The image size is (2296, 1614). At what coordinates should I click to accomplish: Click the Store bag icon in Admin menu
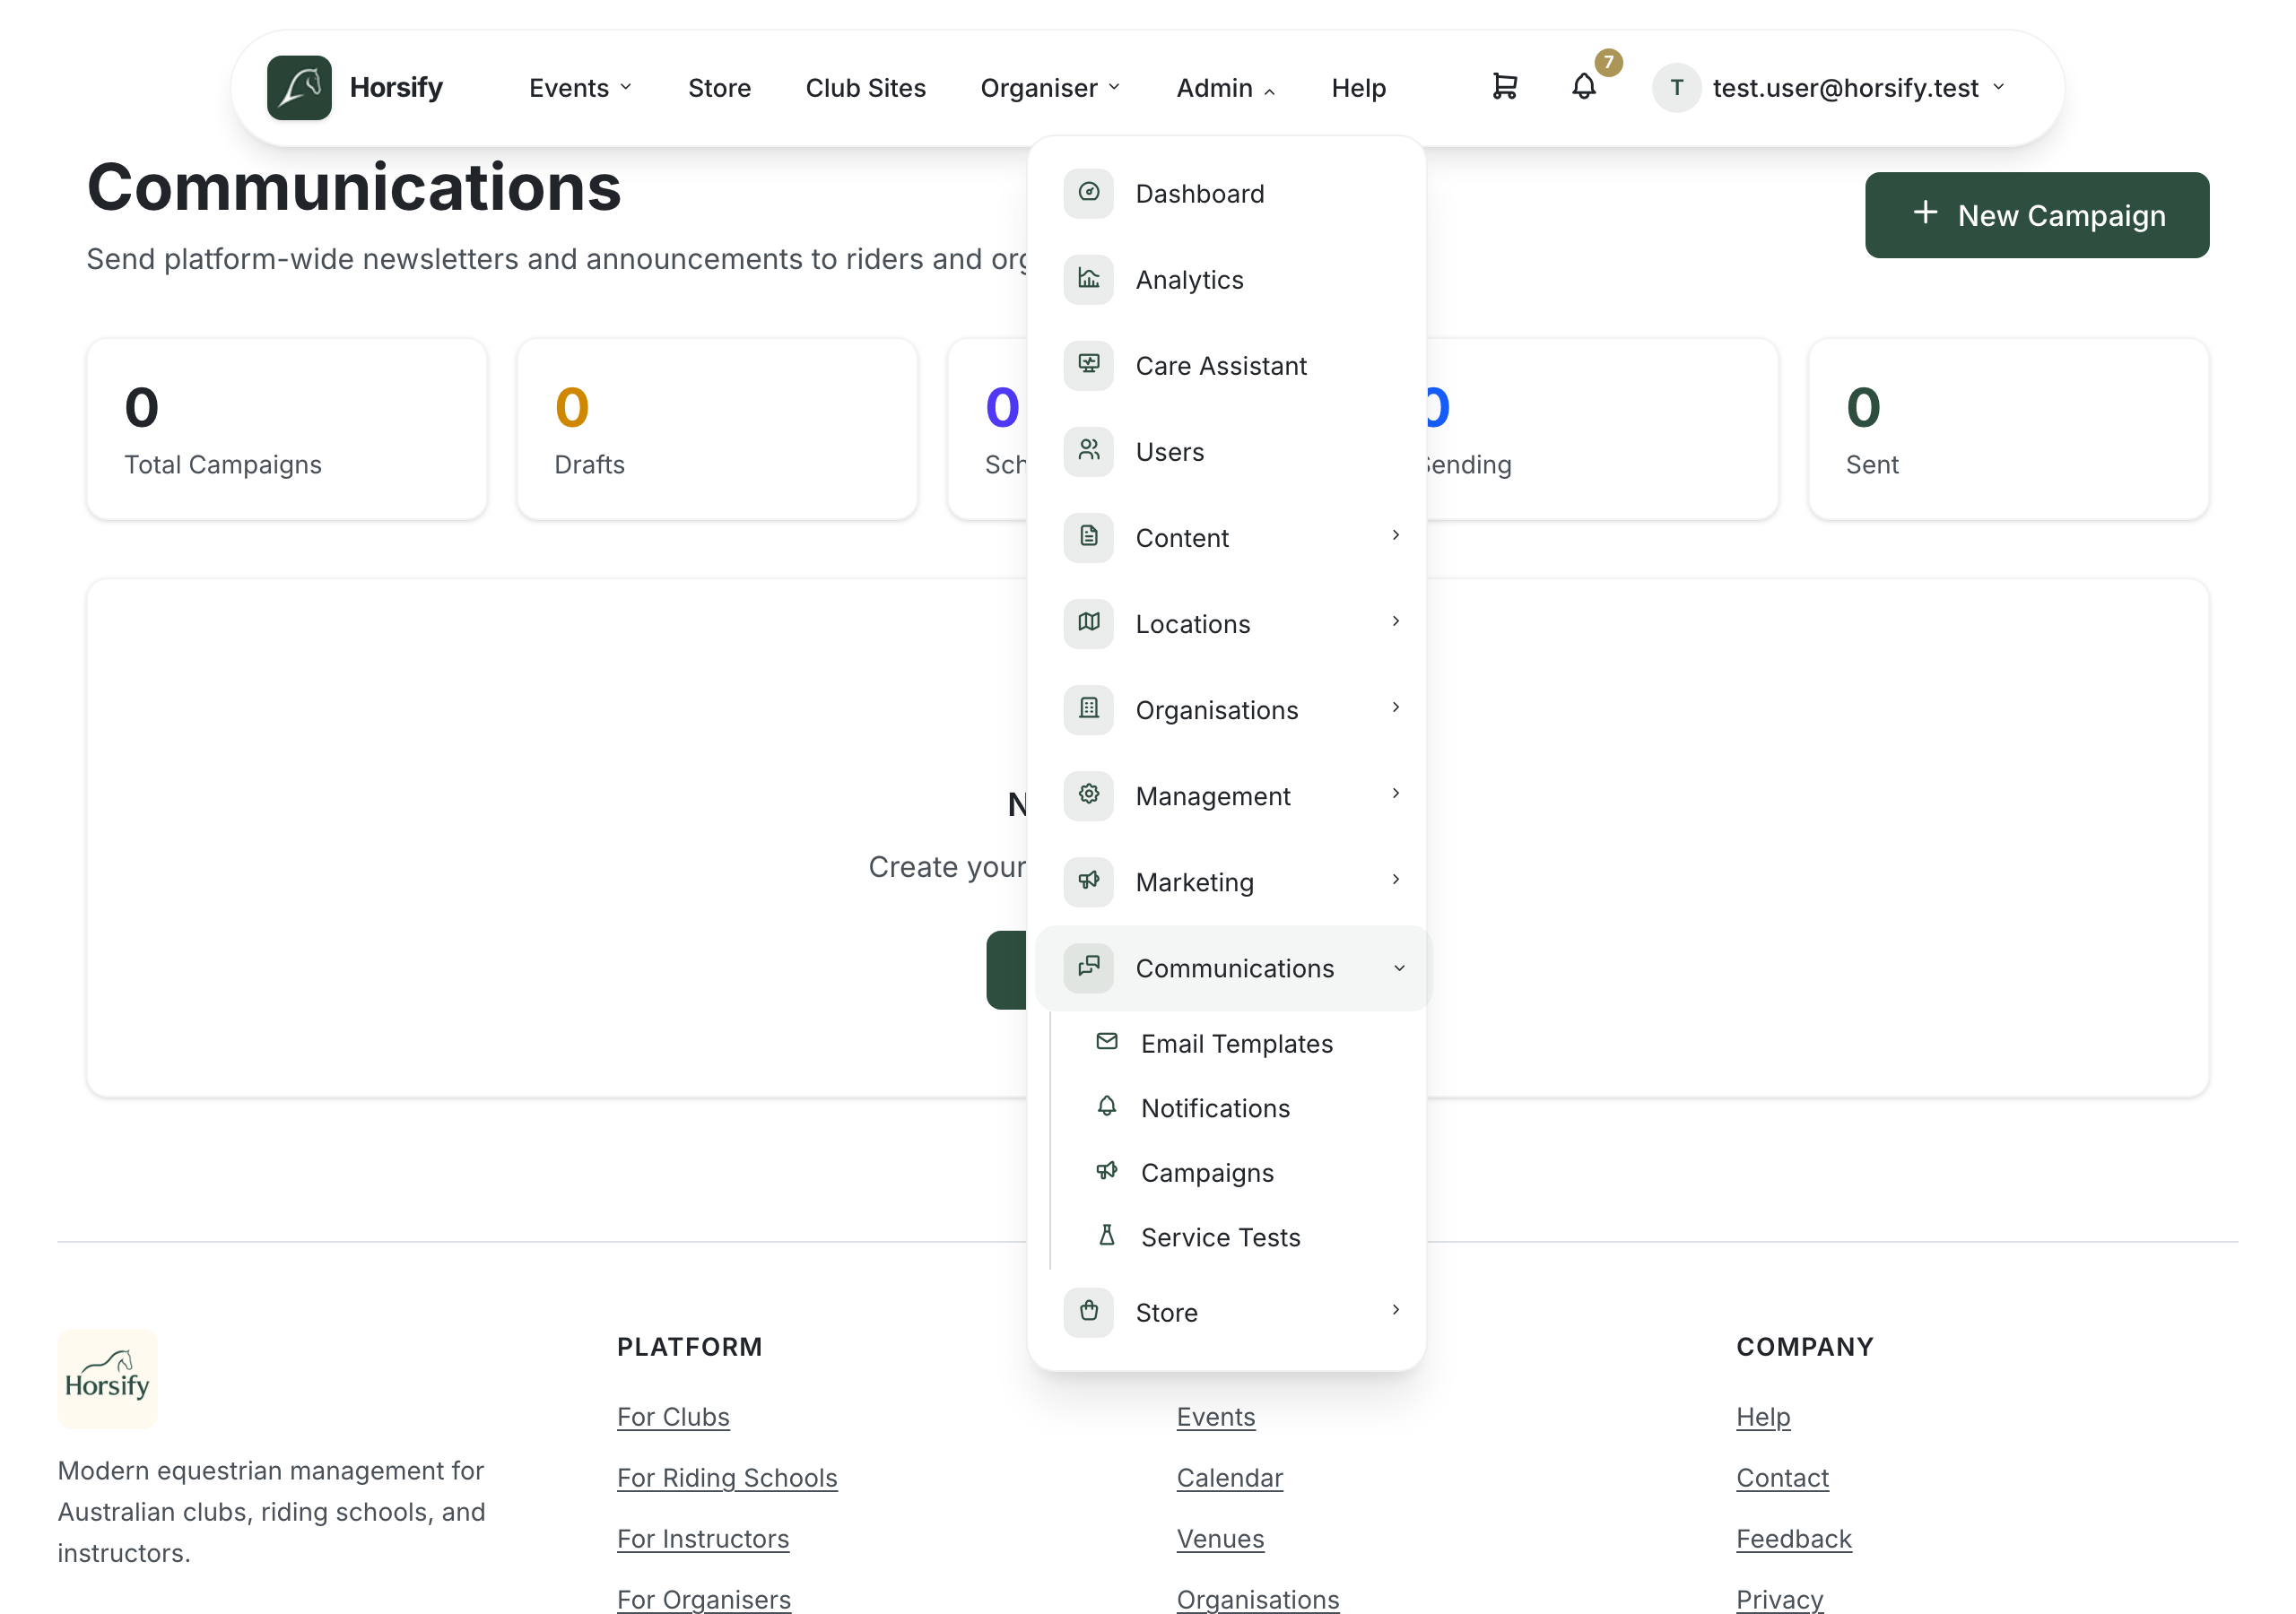(1089, 1311)
